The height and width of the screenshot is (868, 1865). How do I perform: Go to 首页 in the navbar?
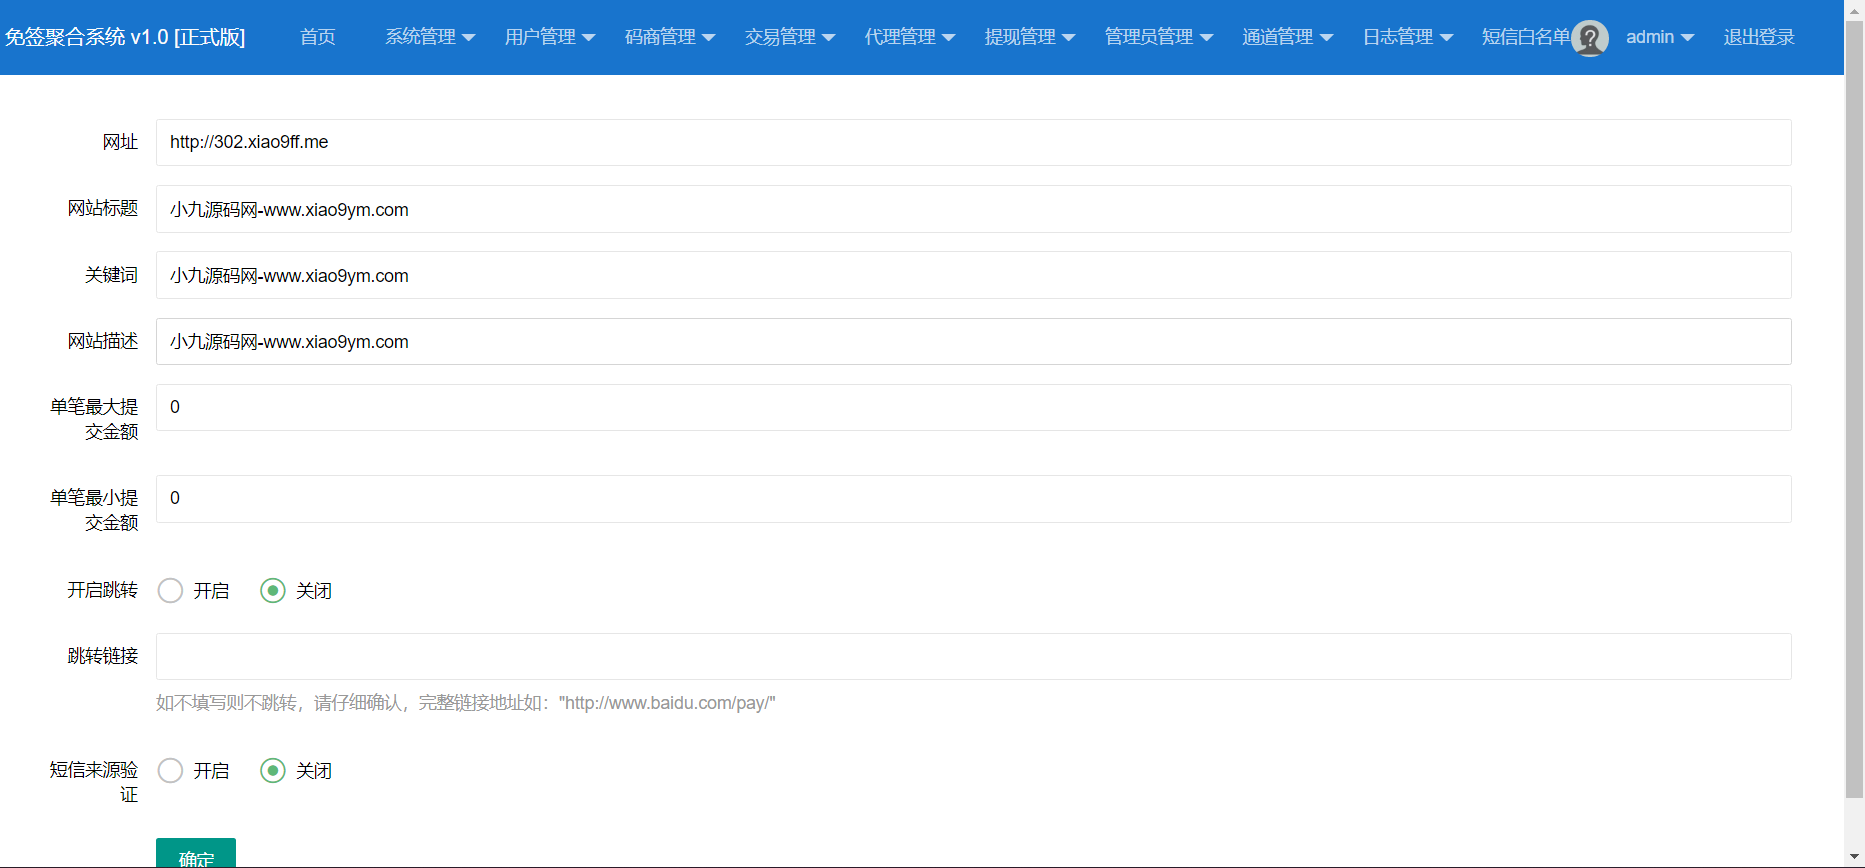pos(318,37)
